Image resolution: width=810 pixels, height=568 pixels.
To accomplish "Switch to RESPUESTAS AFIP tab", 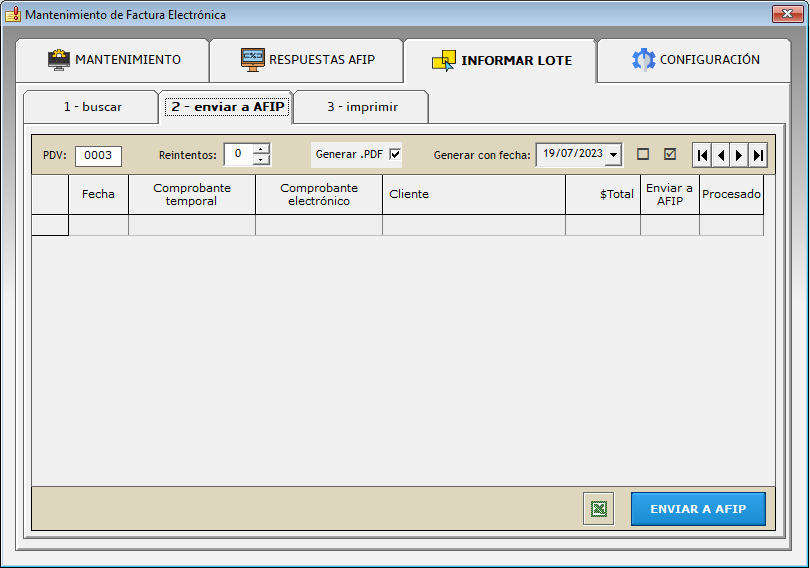I will click(x=307, y=60).
